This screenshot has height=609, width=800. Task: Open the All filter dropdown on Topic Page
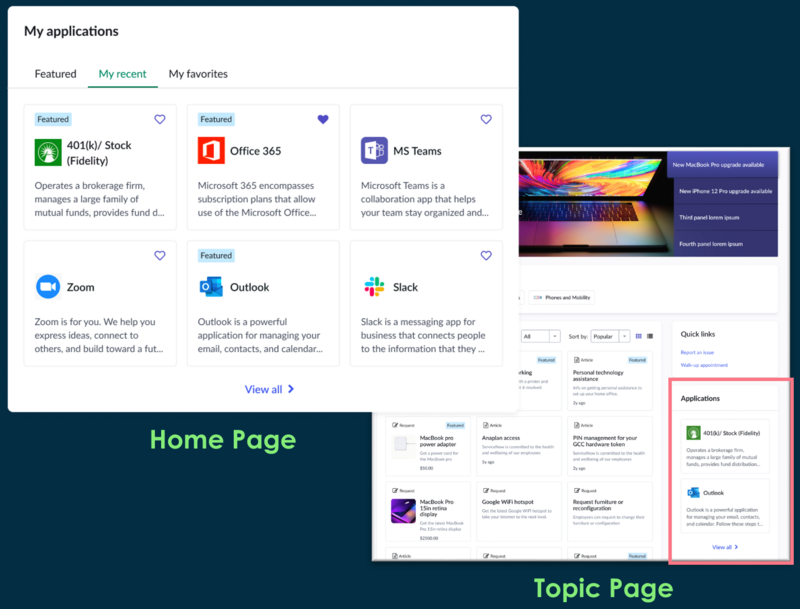(541, 336)
